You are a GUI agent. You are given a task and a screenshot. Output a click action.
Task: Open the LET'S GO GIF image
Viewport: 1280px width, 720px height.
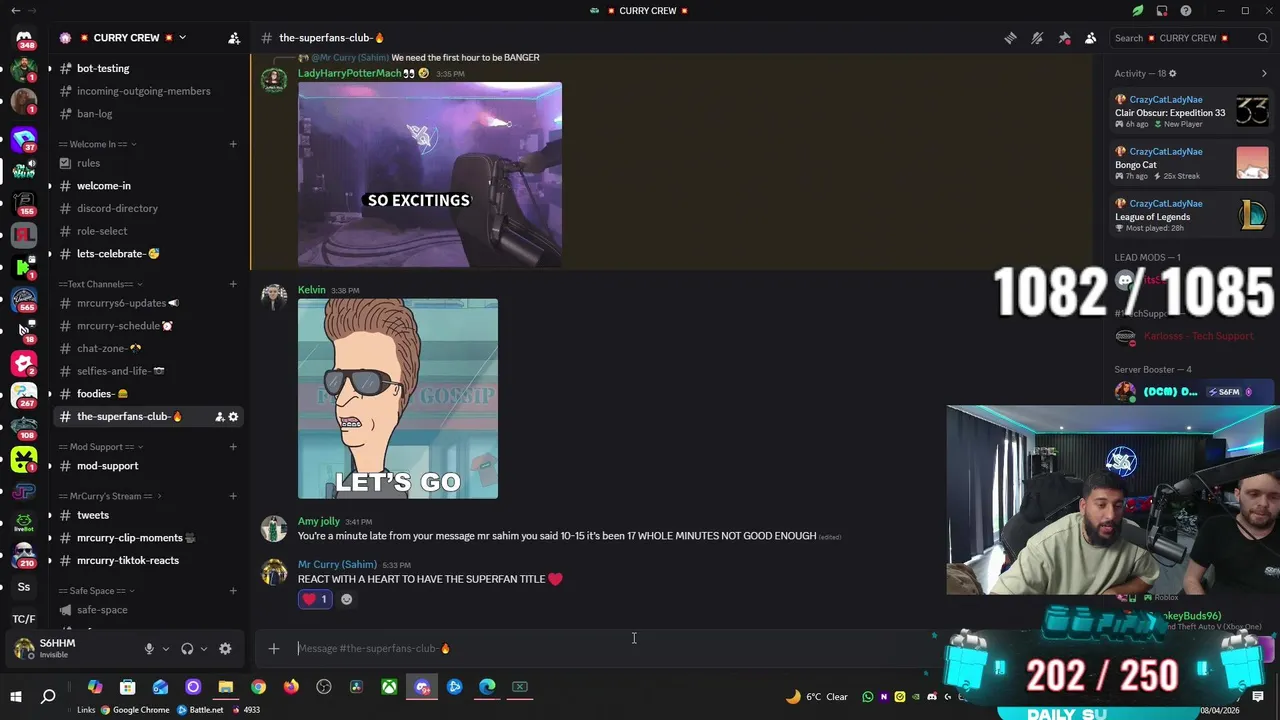click(x=398, y=399)
